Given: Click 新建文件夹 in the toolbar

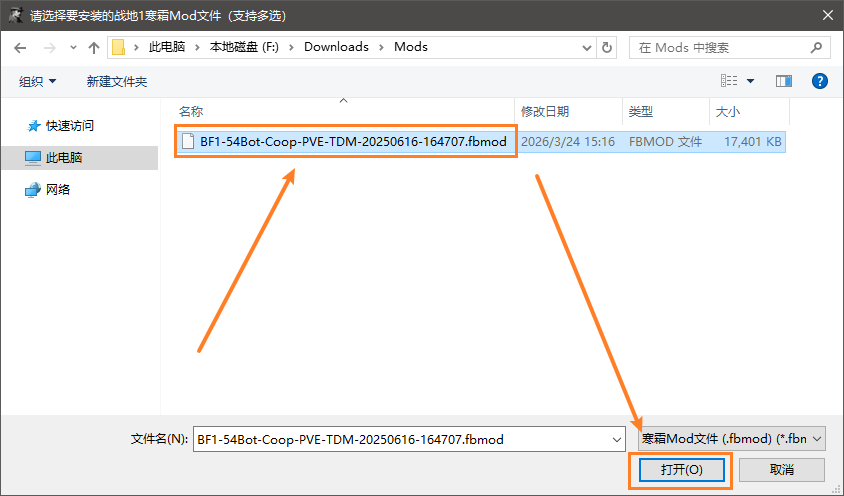Looking at the screenshot, I should (x=117, y=81).
